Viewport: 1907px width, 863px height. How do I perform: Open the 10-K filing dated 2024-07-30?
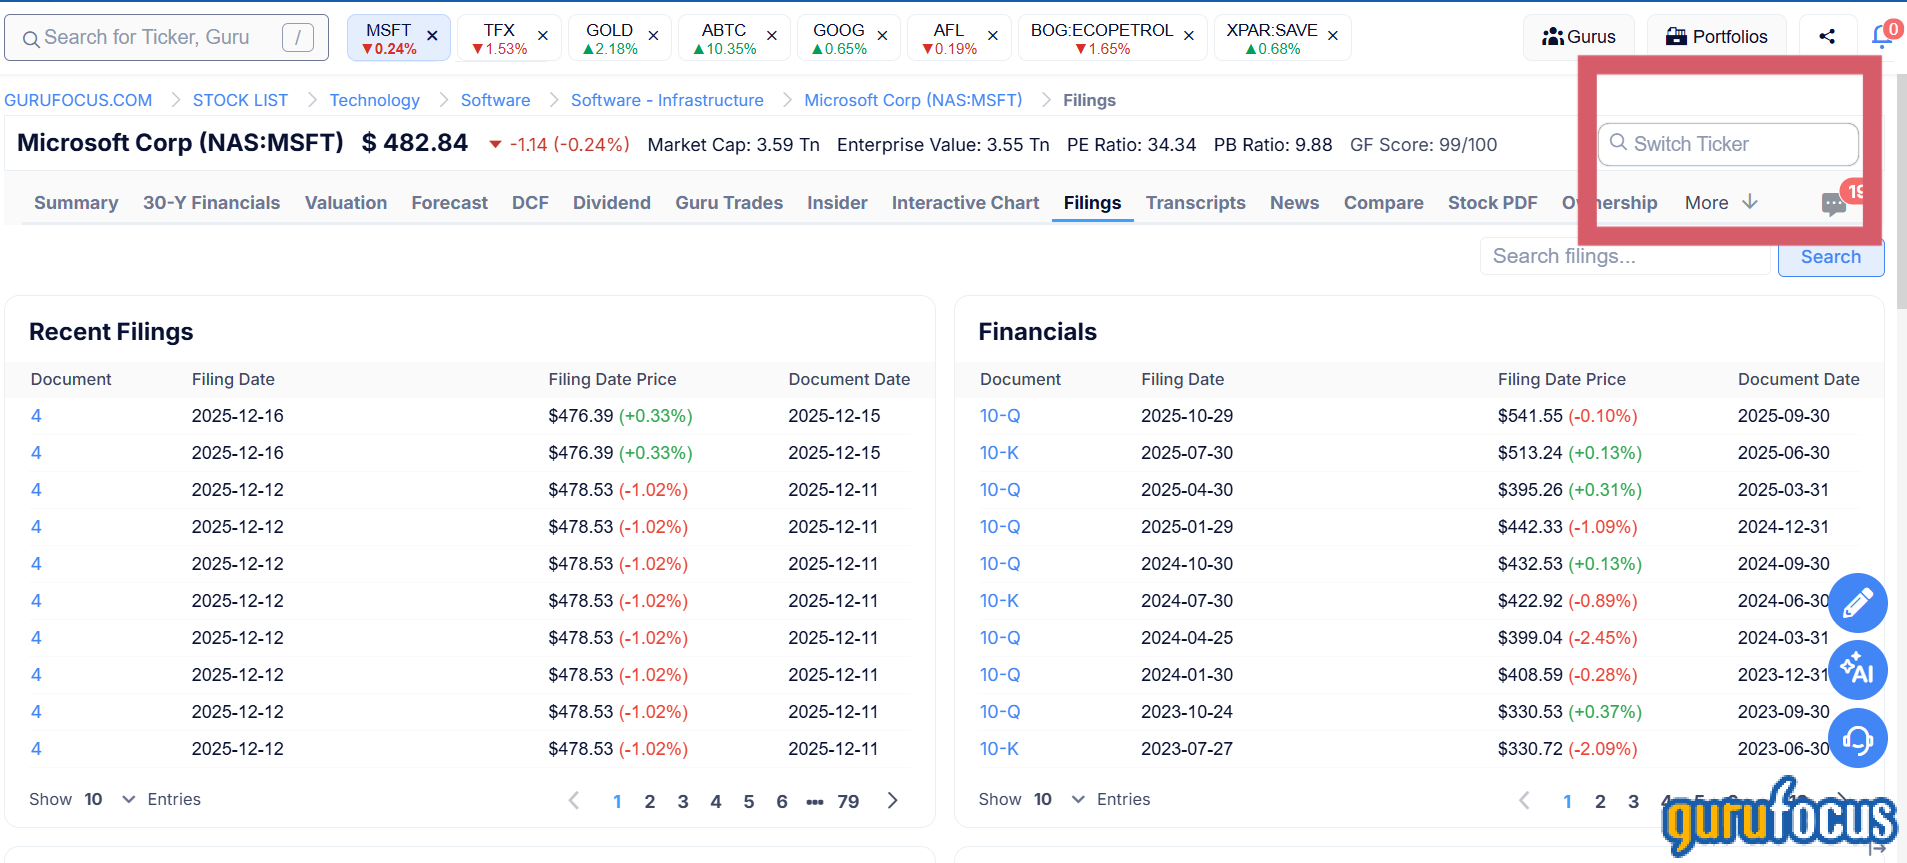tap(999, 601)
